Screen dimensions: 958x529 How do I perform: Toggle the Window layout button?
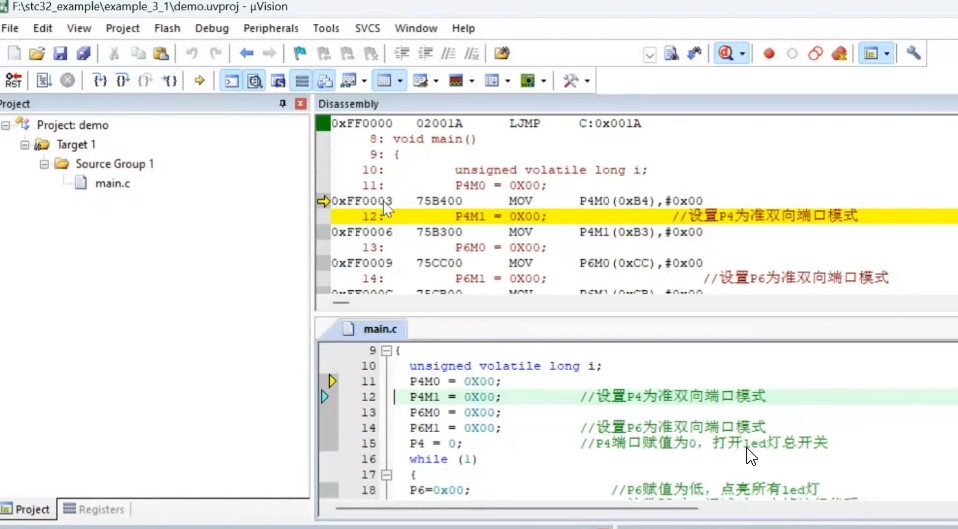click(x=871, y=53)
